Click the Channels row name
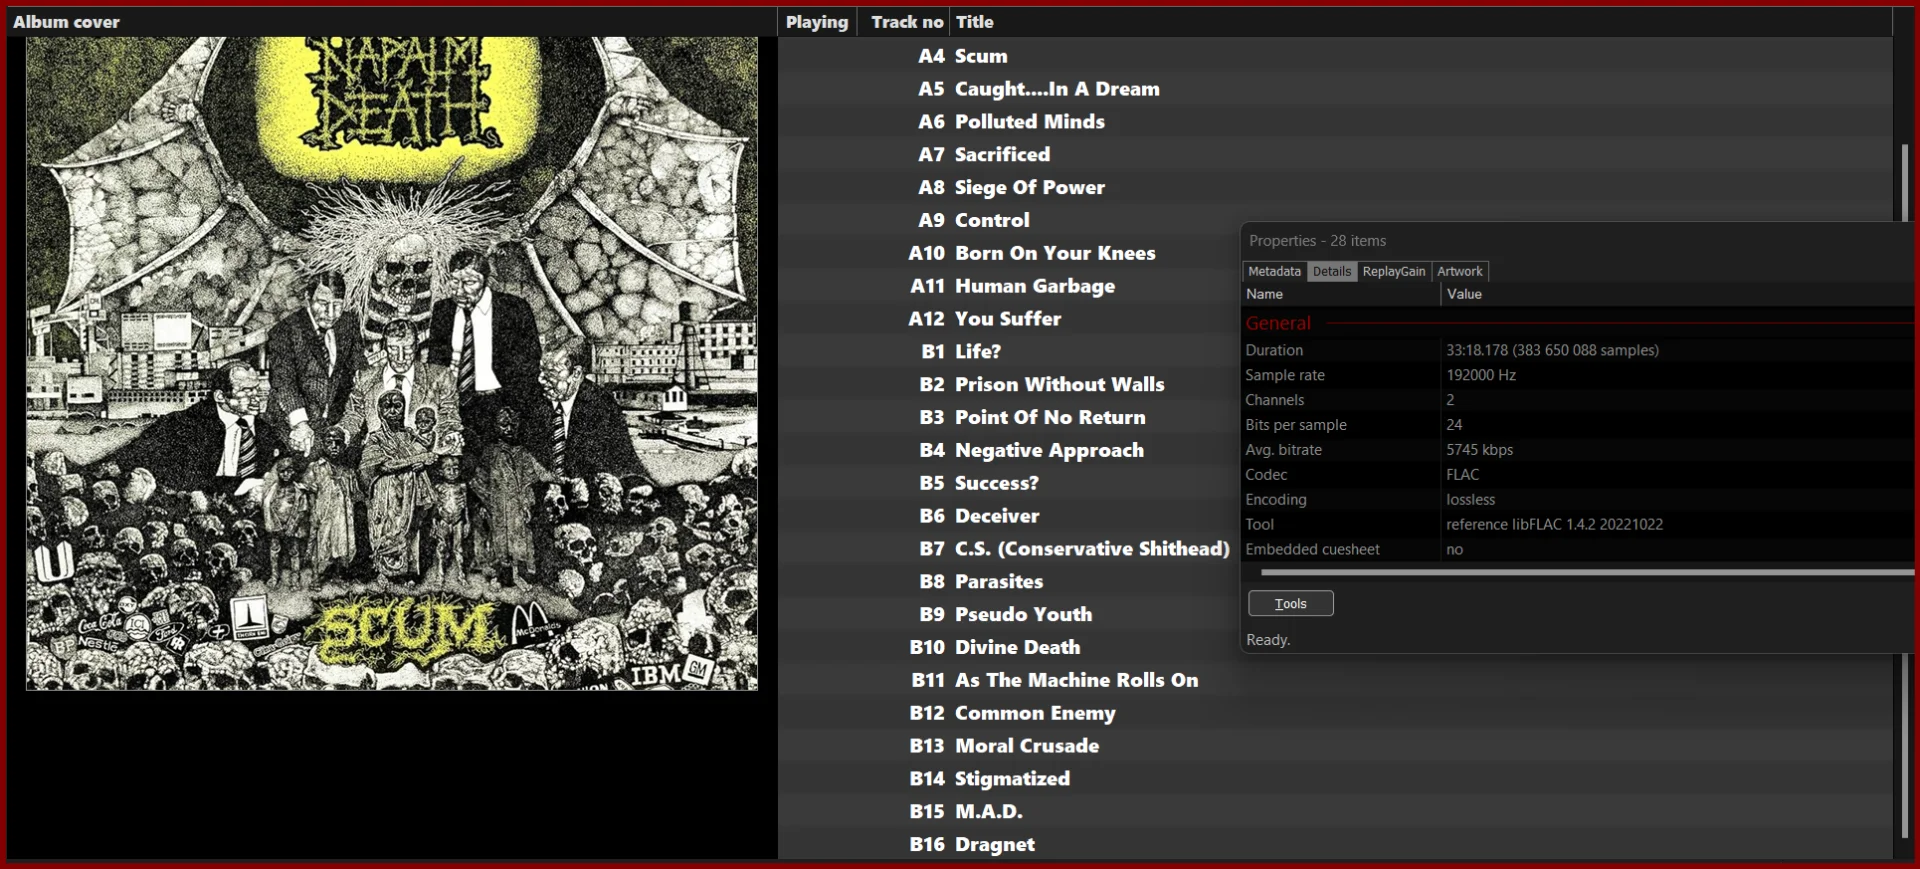Screen dimensions: 1920x869 tap(1274, 400)
